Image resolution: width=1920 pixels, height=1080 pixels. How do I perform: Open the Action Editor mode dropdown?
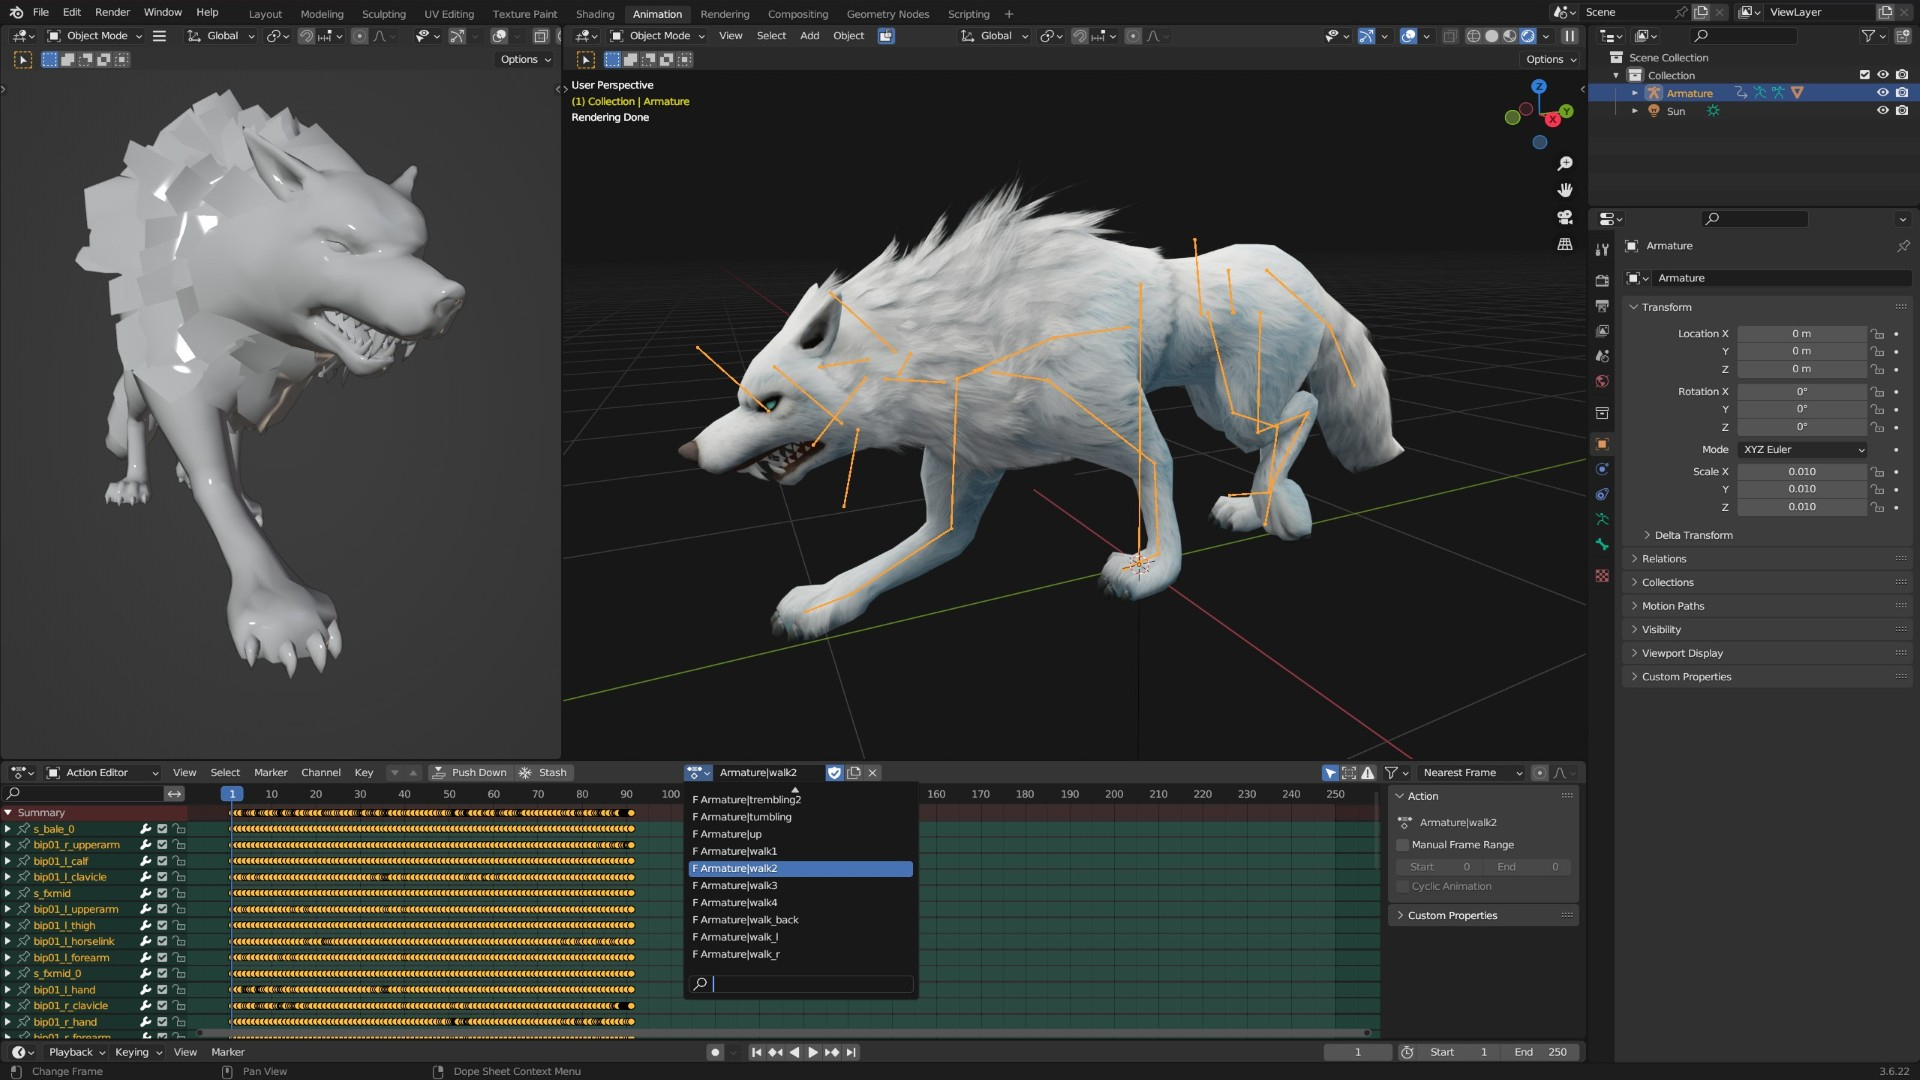coord(104,773)
